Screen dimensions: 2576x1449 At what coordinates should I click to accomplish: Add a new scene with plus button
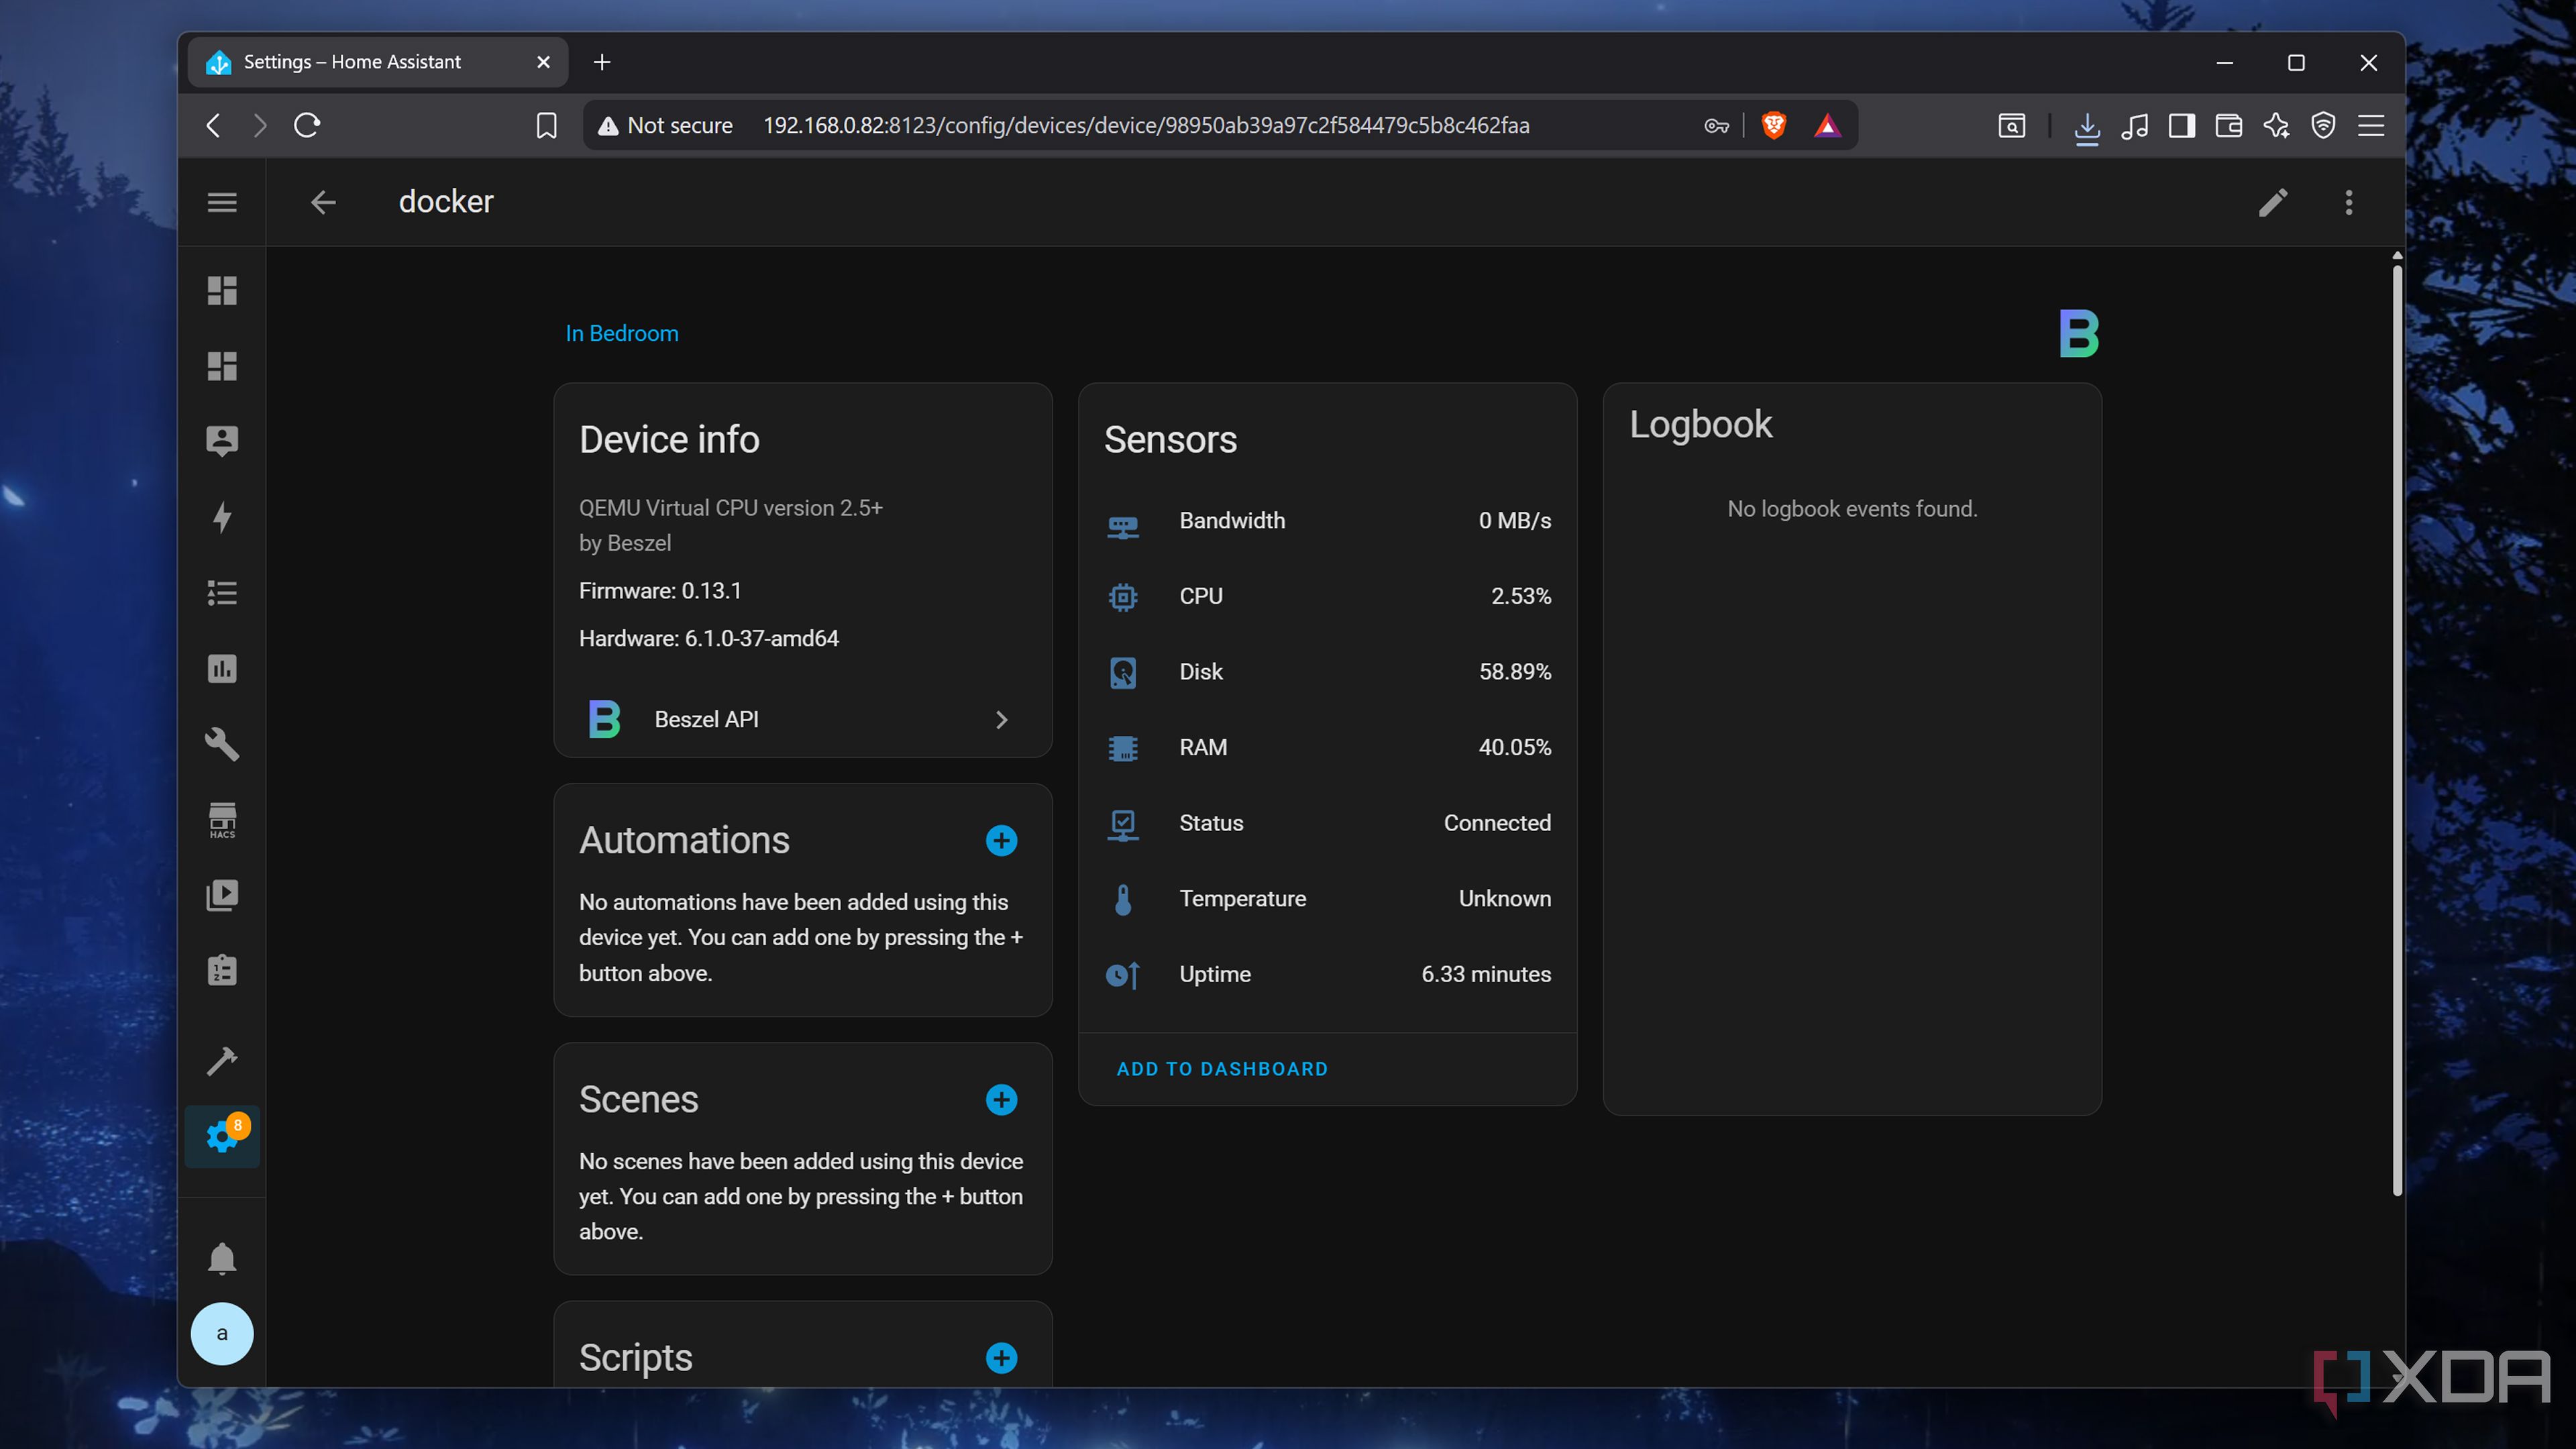pyautogui.click(x=1001, y=1099)
